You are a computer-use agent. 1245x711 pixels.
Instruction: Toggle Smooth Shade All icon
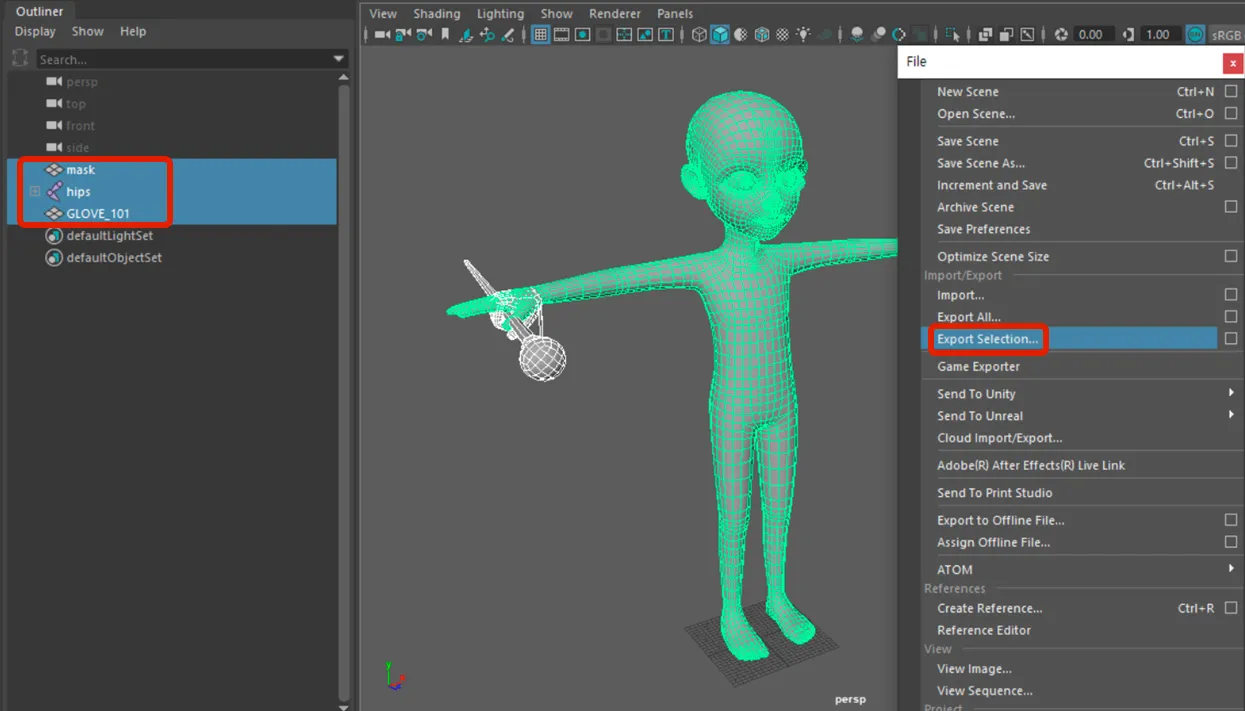click(720, 35)
